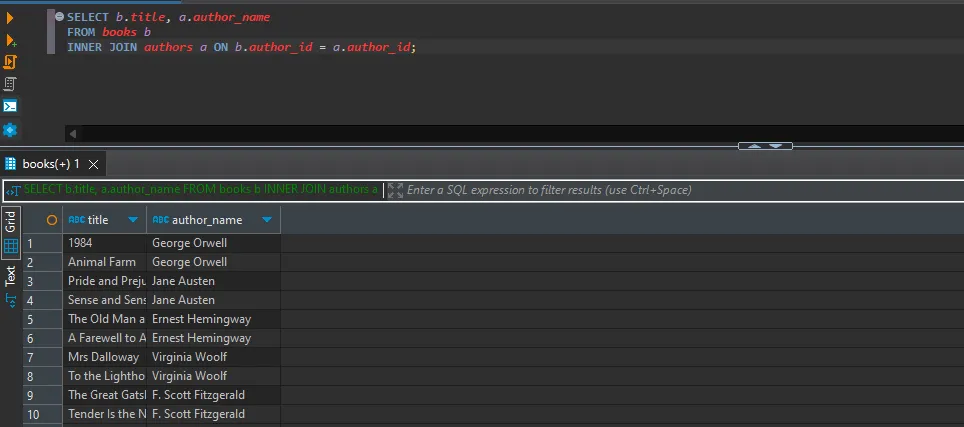
Task: Click the Sense and Sensibility title cell
Action: tap(105, 300)
